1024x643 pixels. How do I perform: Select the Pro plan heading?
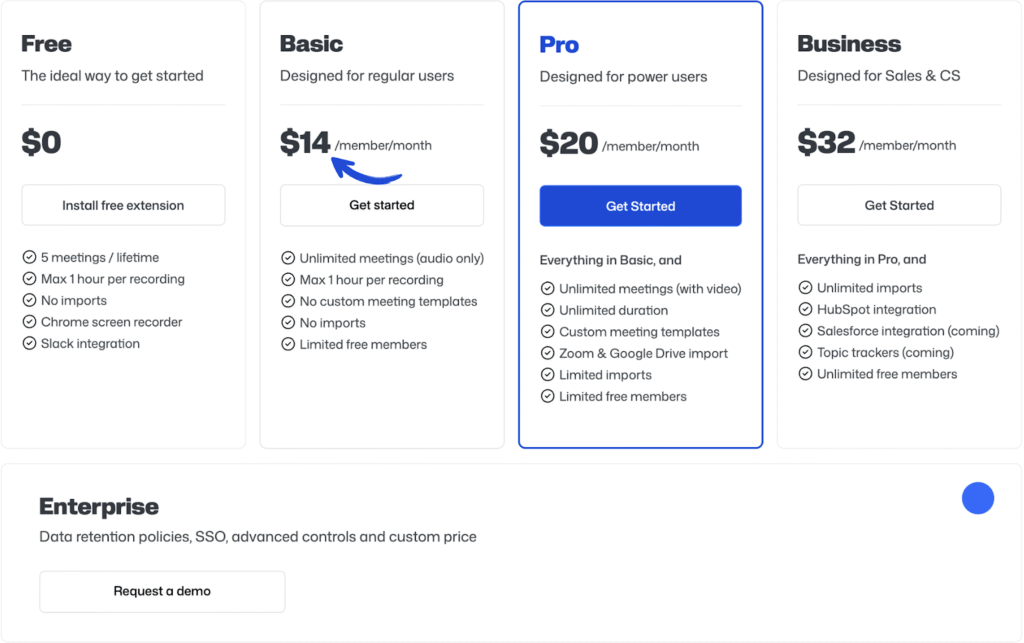tap(559, 44)
